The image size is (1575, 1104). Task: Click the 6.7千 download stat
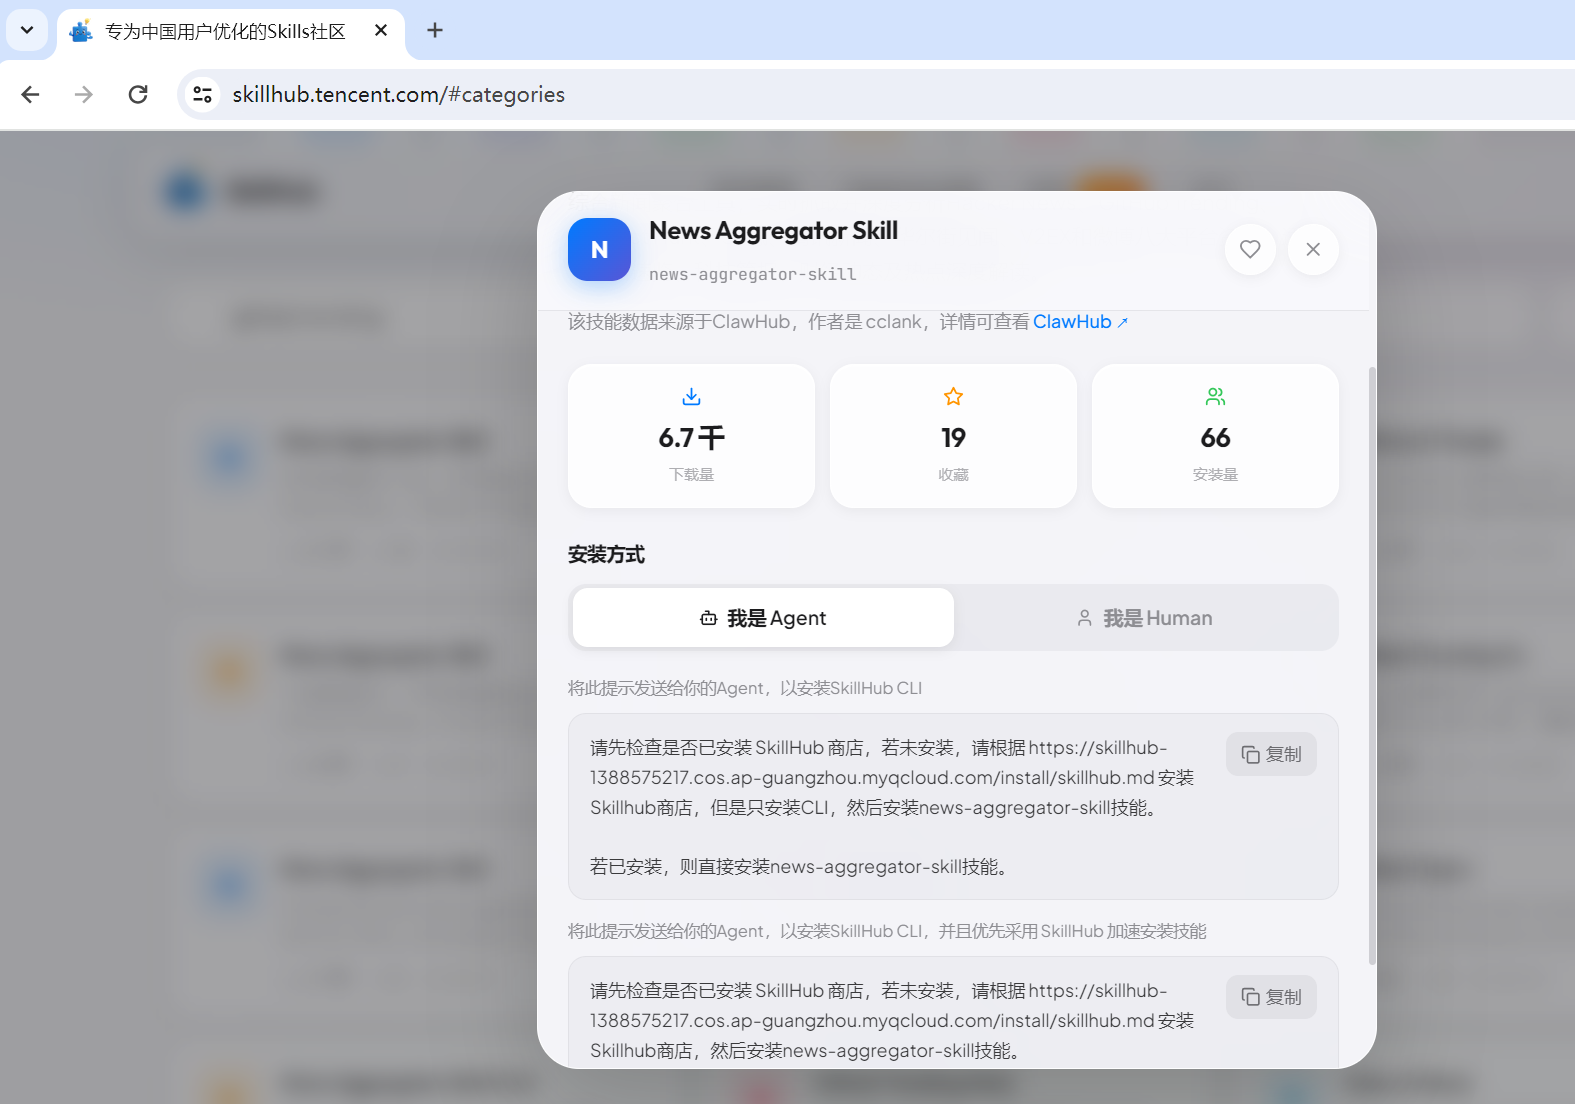pyautogui.click(x=691, y=436)
